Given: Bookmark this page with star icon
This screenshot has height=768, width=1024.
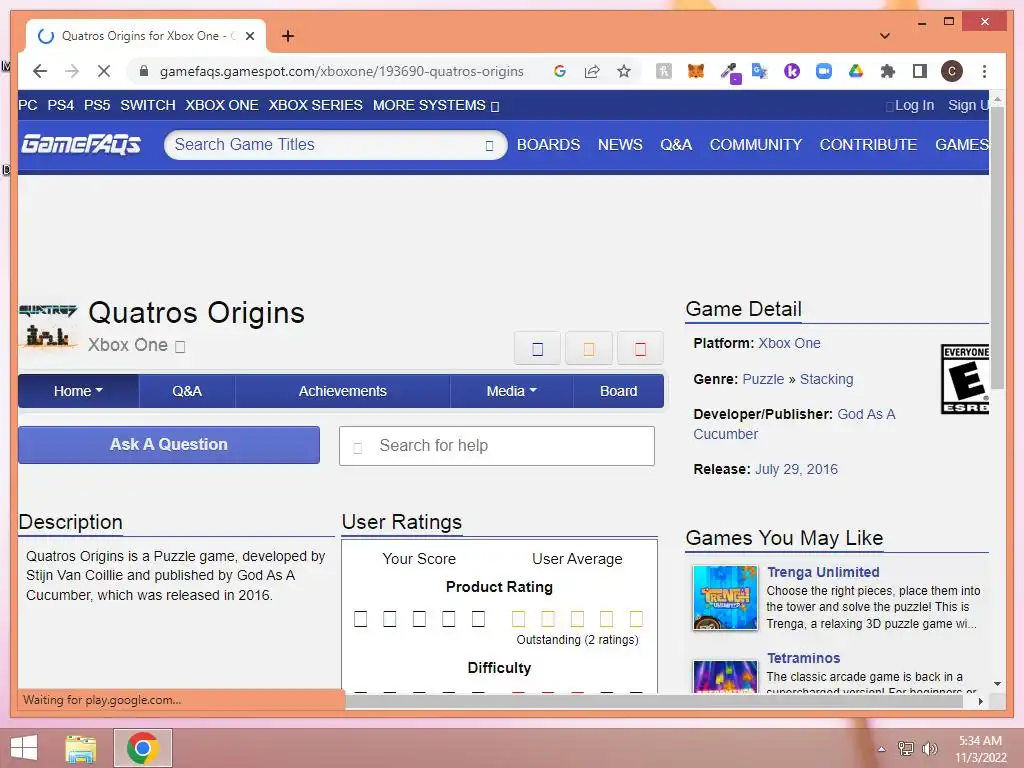Looking at the screenshot, I should [x=624, y=71].
